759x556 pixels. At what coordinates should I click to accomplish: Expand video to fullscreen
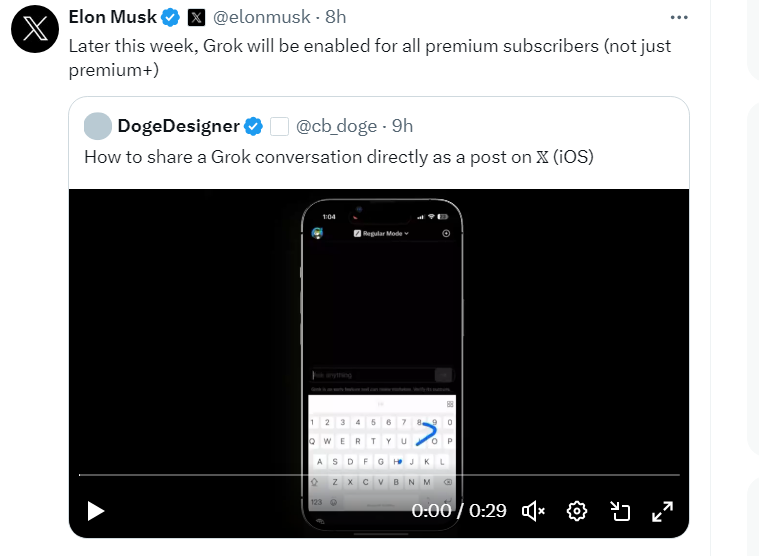coord(662,512)
